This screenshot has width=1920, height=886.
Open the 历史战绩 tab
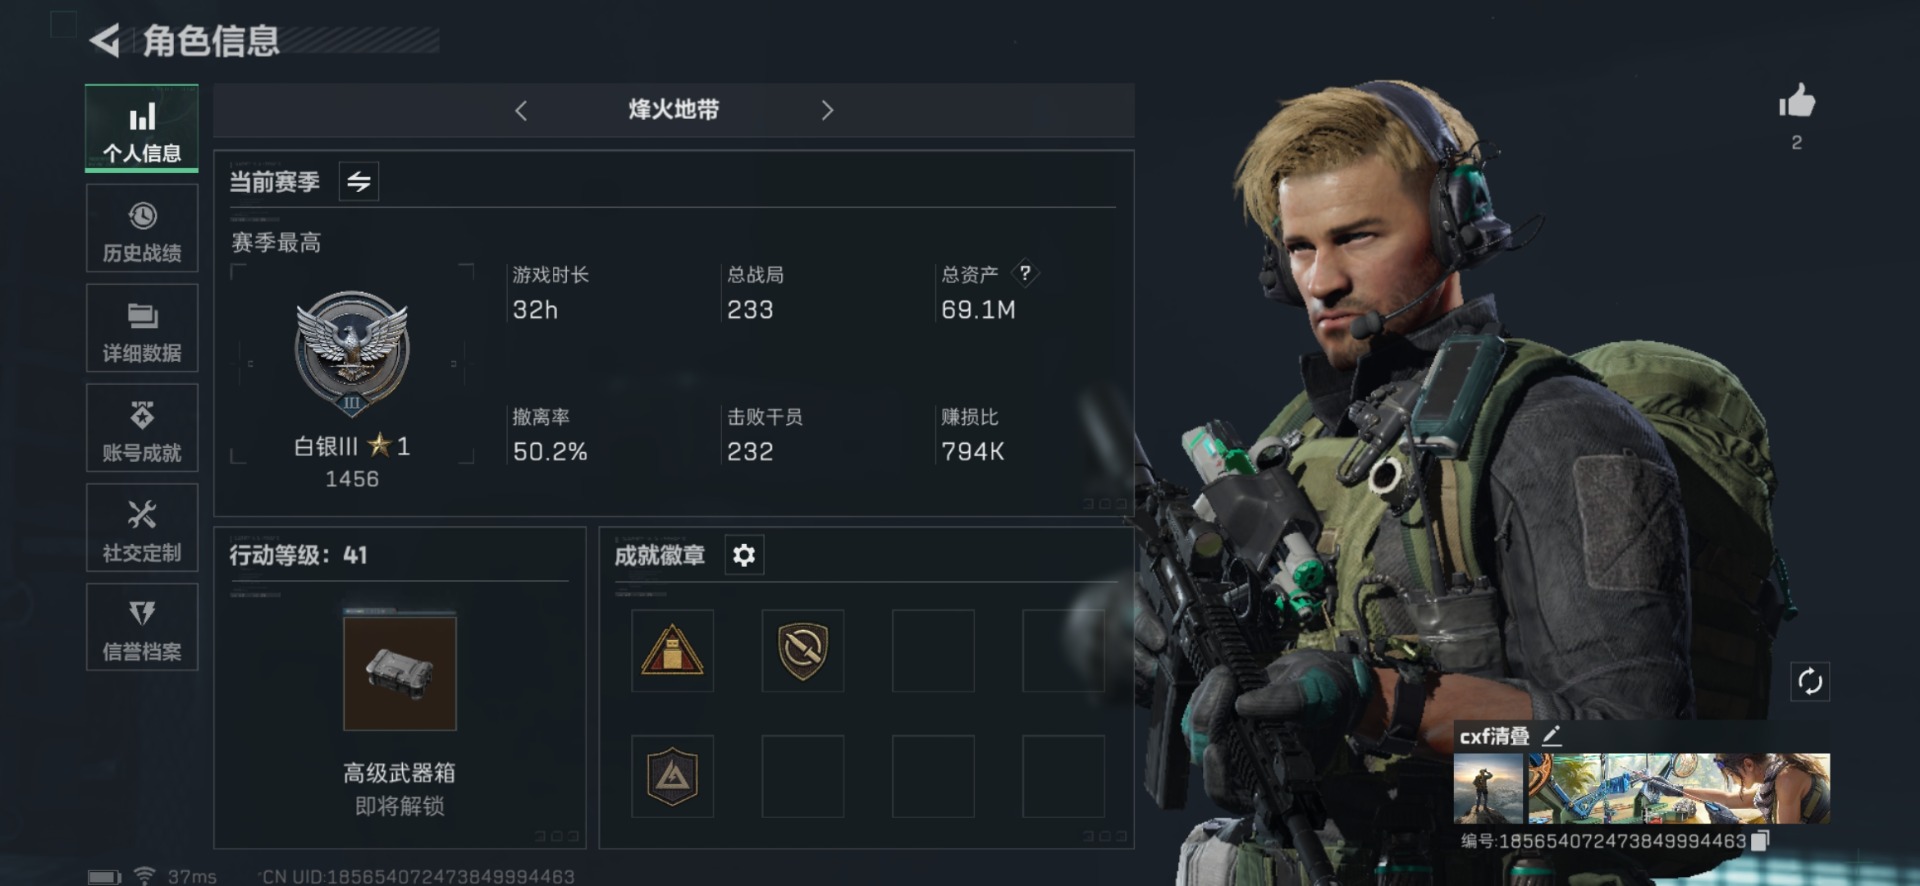click(x=142, y=229)
